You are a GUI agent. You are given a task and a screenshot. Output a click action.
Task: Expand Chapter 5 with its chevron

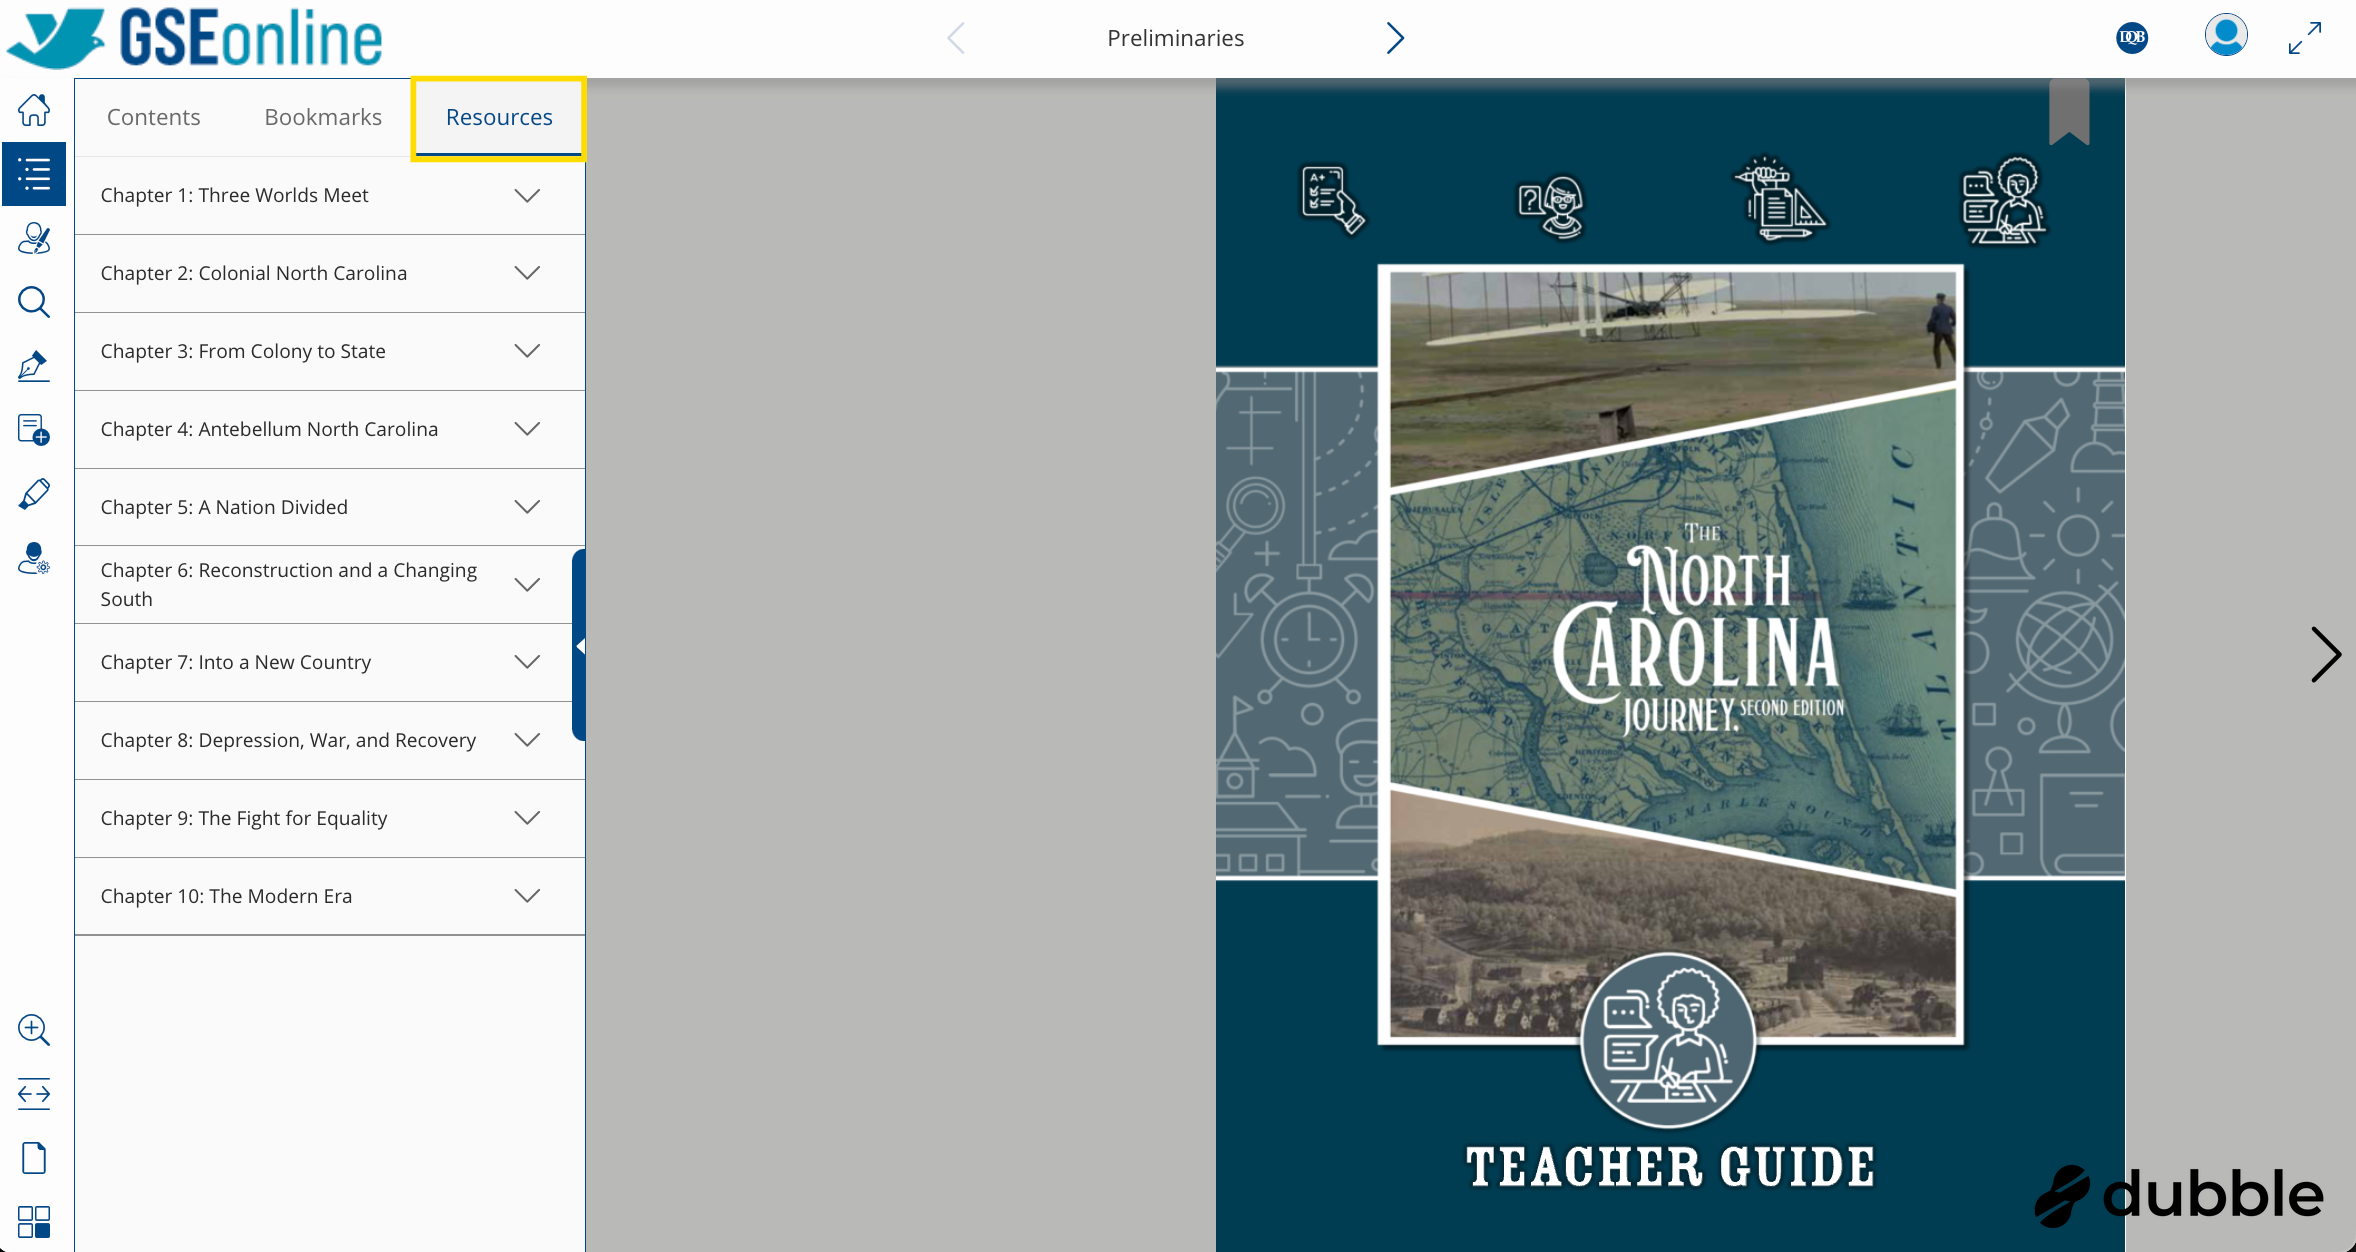pyautogui.click(x=527, y=507)
